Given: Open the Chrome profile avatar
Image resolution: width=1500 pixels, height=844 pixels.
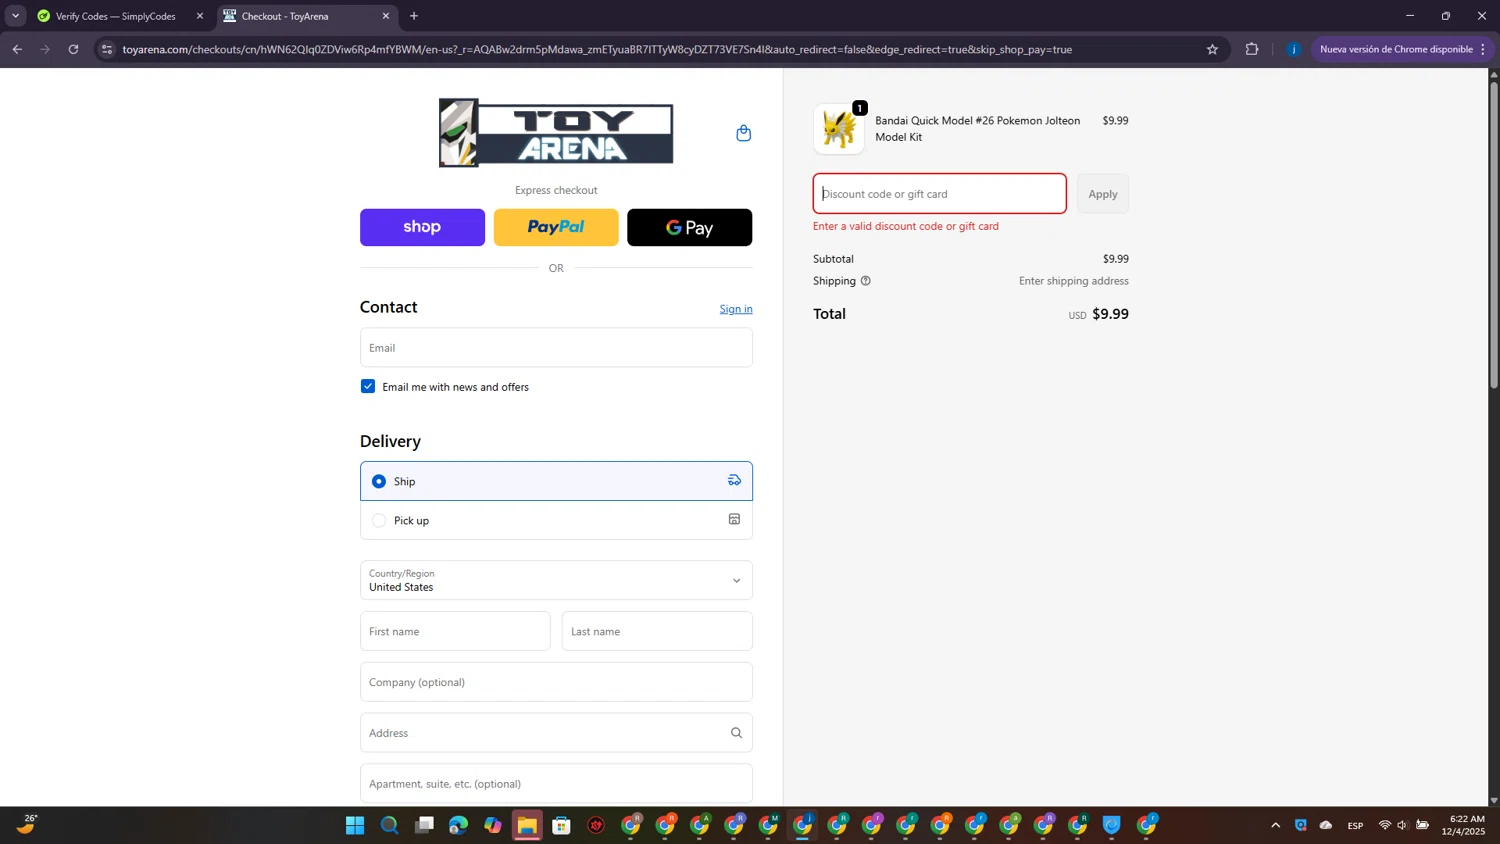Looking at the screenshot, I should (x=1293, y=49).
